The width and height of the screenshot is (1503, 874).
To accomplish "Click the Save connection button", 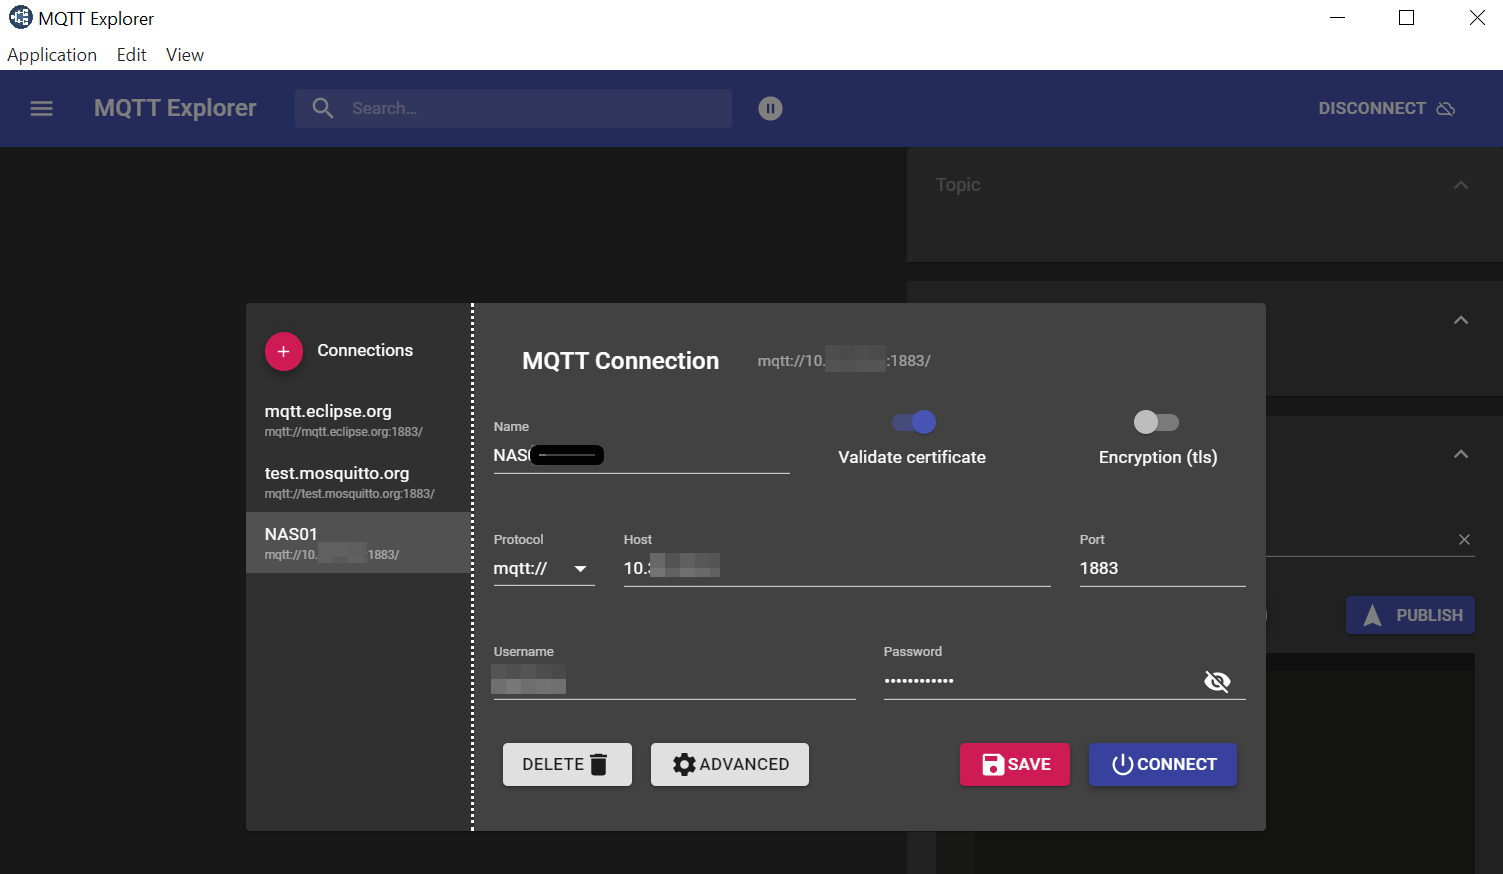I will (1014, 764).
